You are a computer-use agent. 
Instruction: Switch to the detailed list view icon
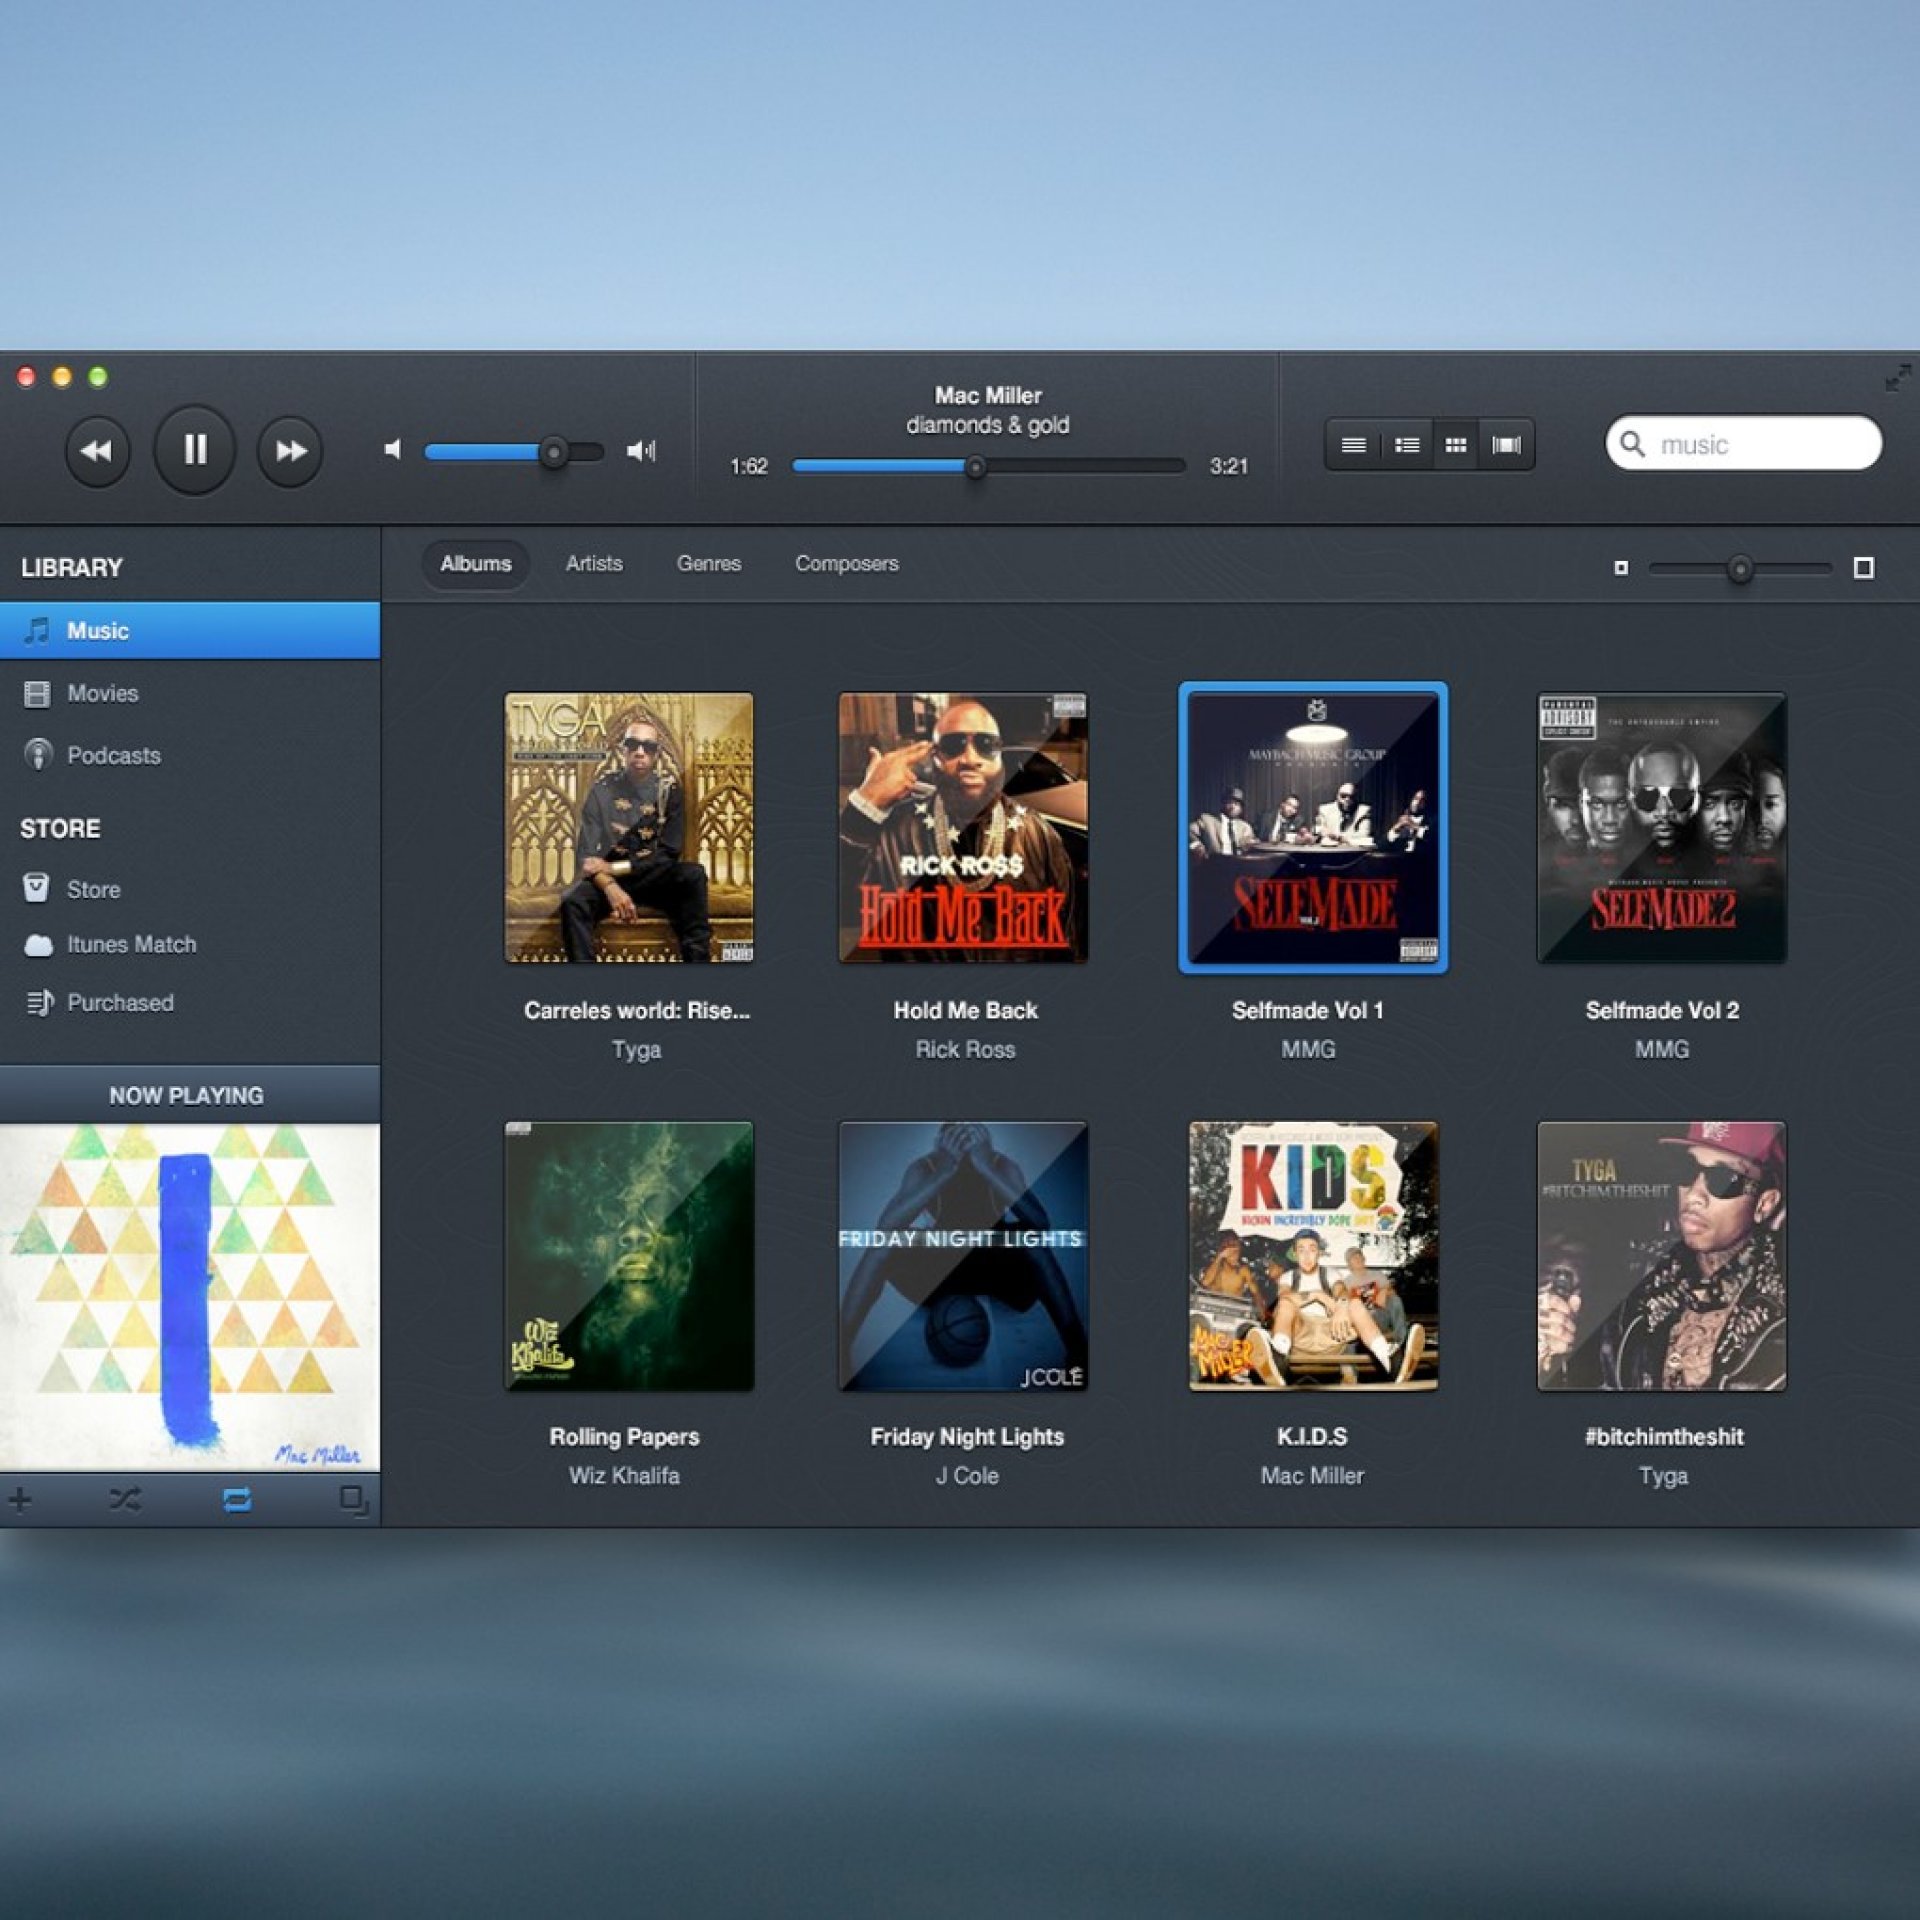tap(1406, 445)
